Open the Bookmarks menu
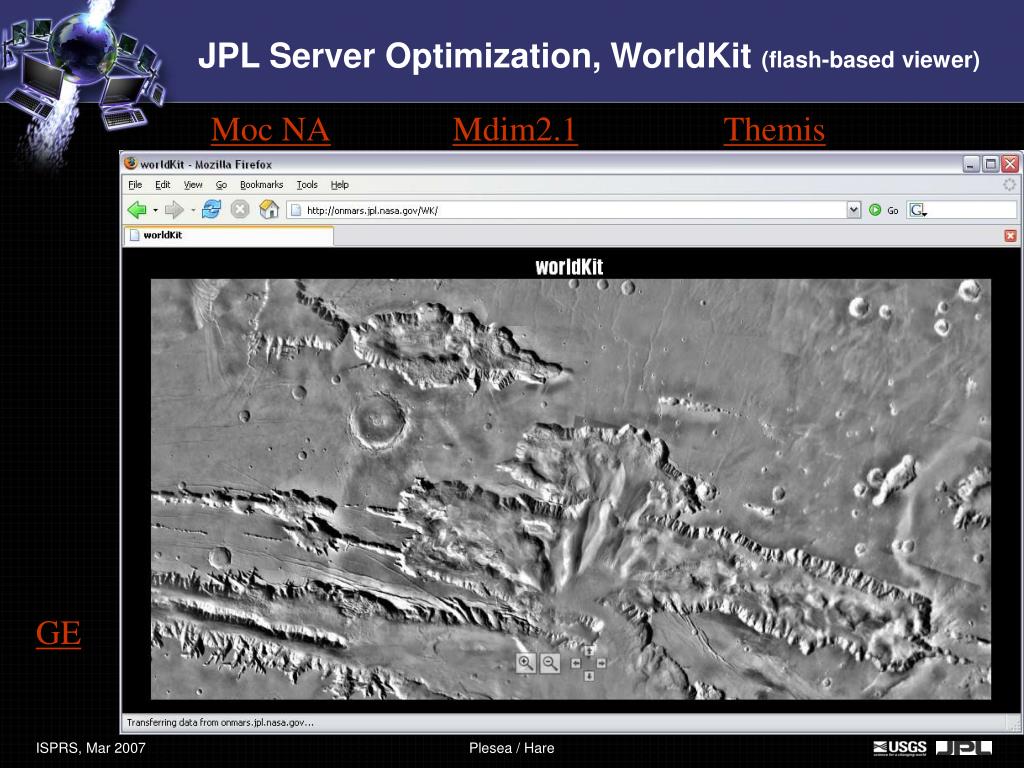Viewport: 1024px width, 768px height. 261,185
